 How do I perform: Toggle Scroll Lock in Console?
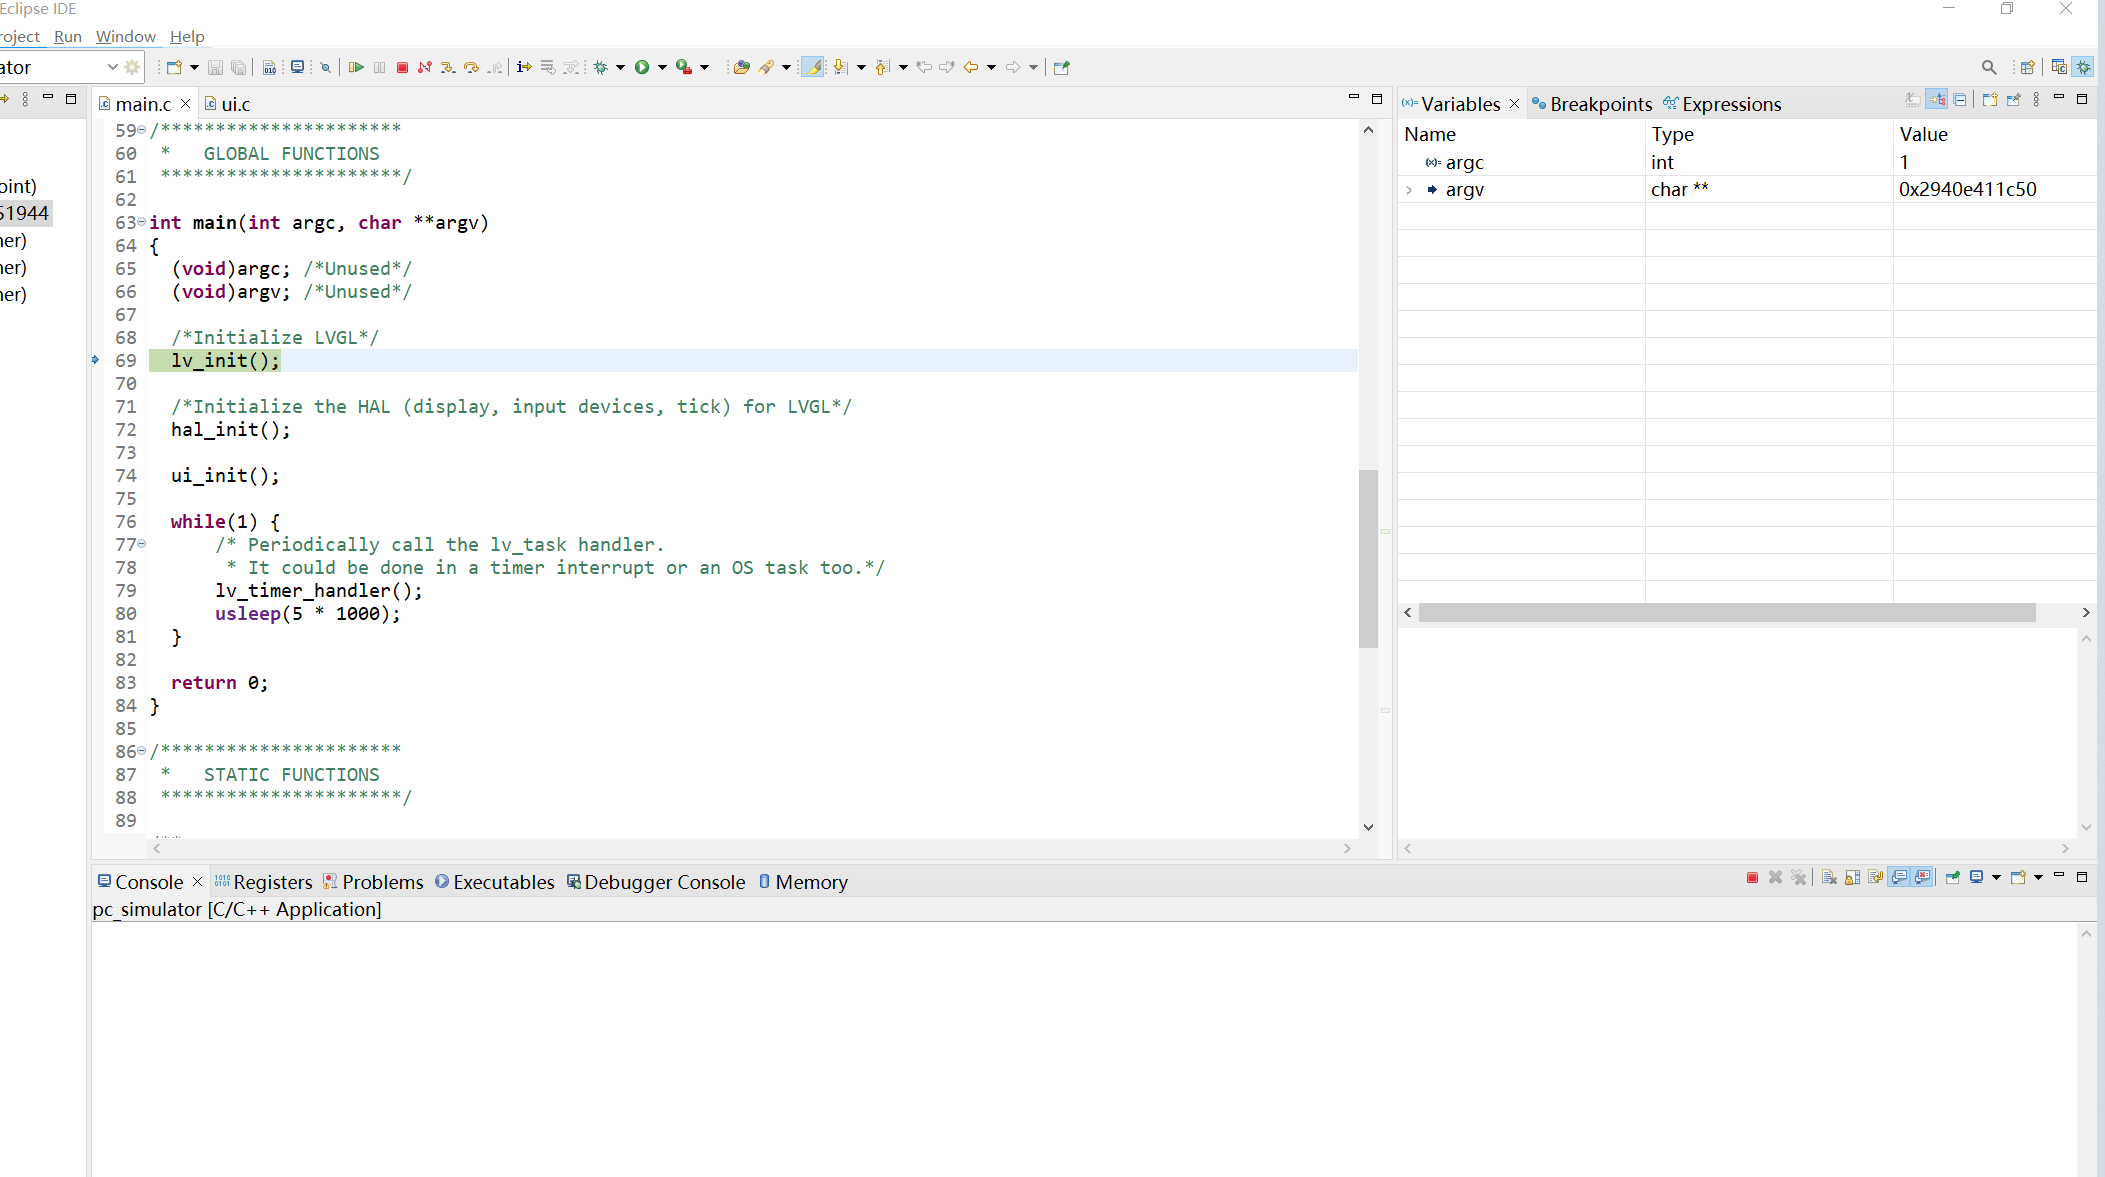(x=1852, y=877)
